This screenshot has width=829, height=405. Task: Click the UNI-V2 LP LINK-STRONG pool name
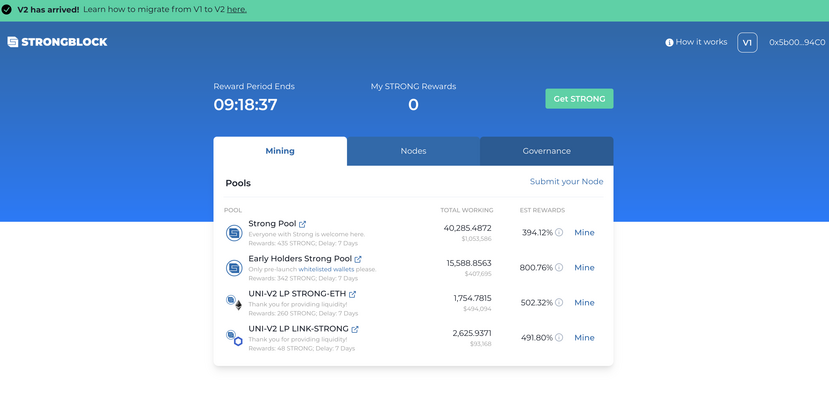pyautogui.click(x=298, y=328)
